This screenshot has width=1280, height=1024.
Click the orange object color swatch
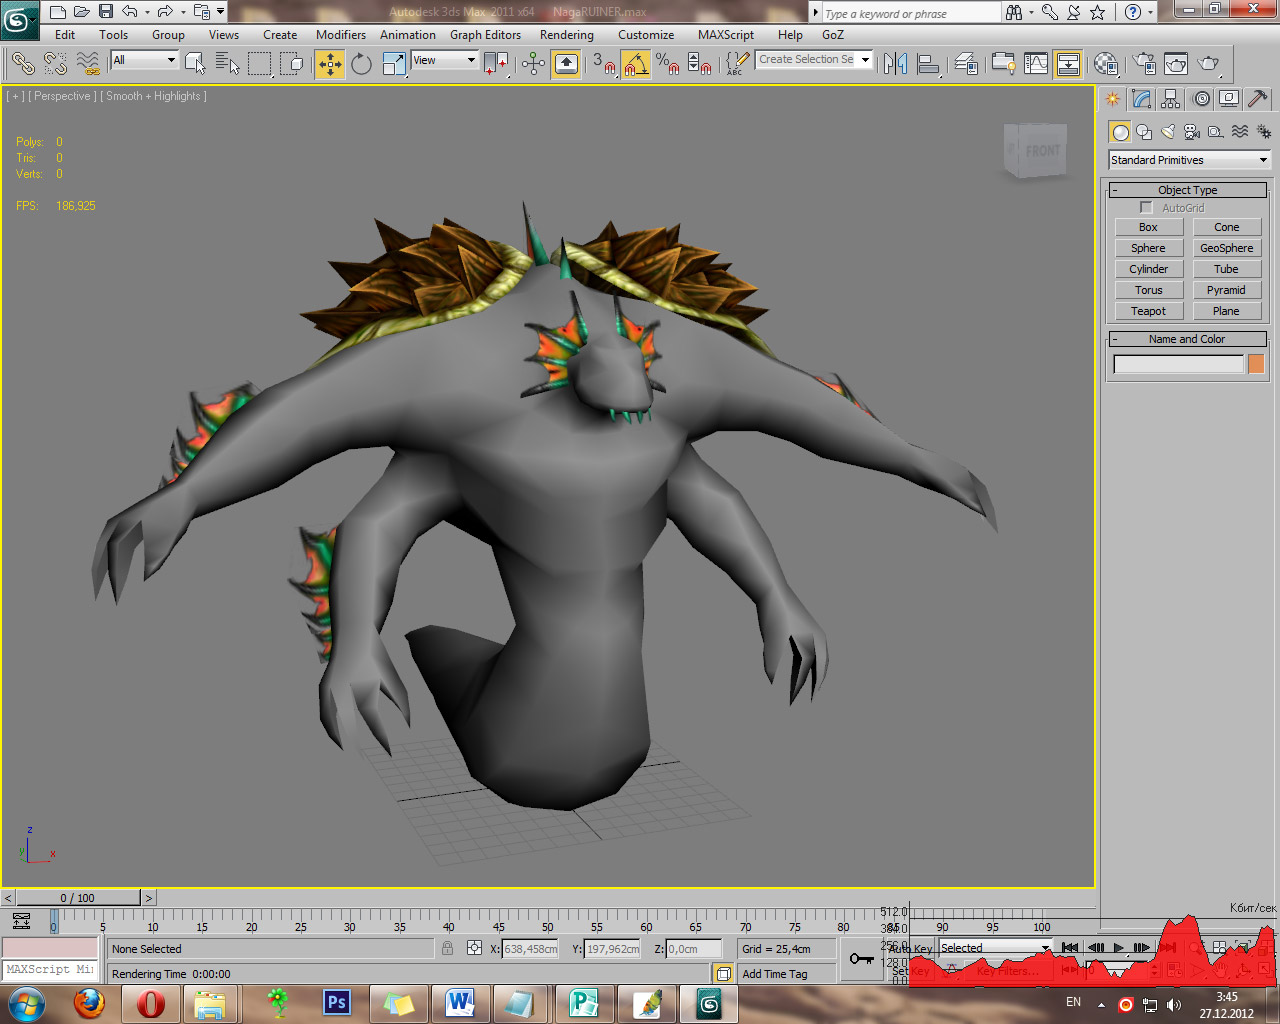(x=1256, y=364)
